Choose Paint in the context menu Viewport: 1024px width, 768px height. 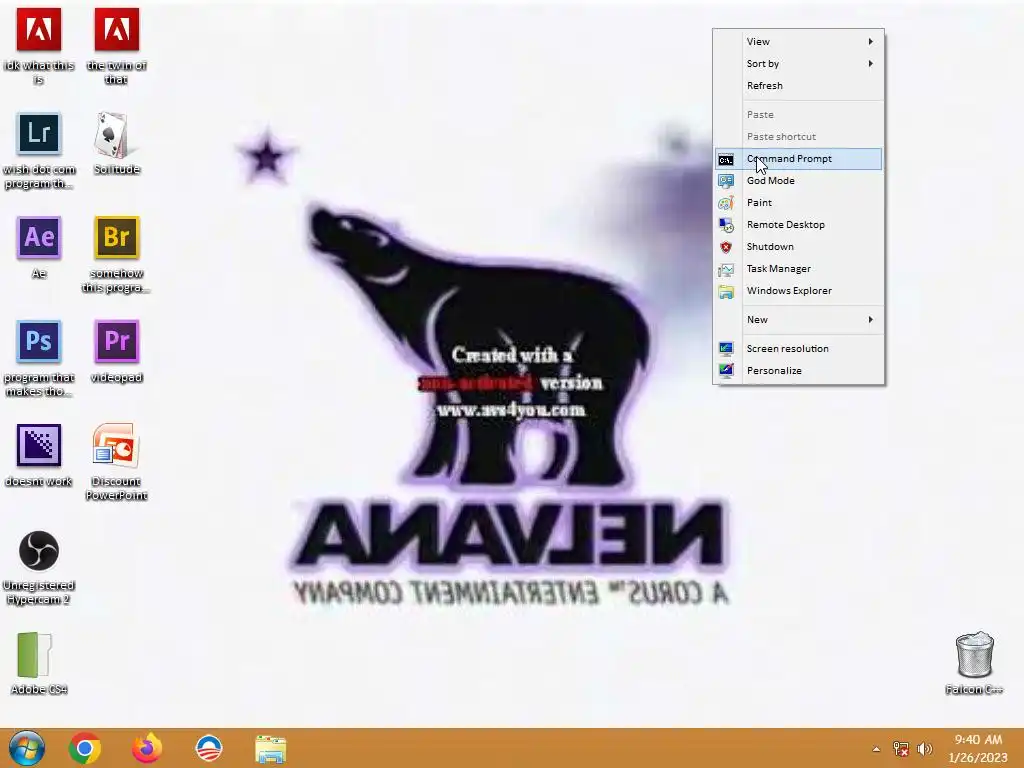798,202
